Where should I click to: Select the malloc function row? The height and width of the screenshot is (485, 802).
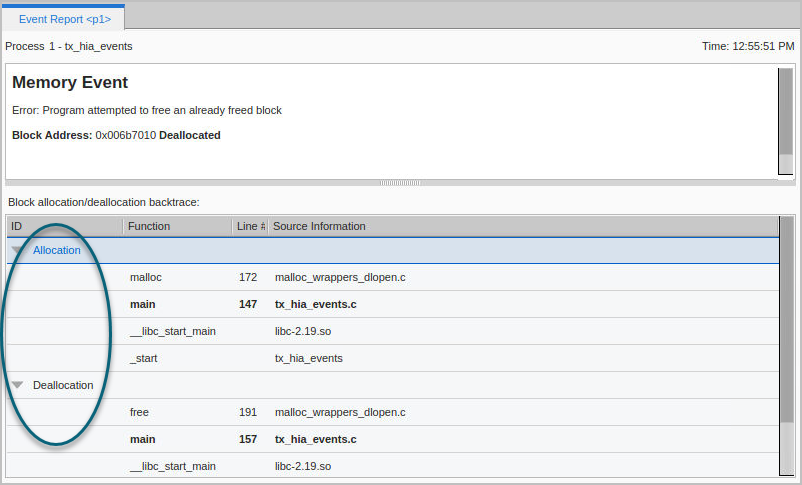[146, 277]
